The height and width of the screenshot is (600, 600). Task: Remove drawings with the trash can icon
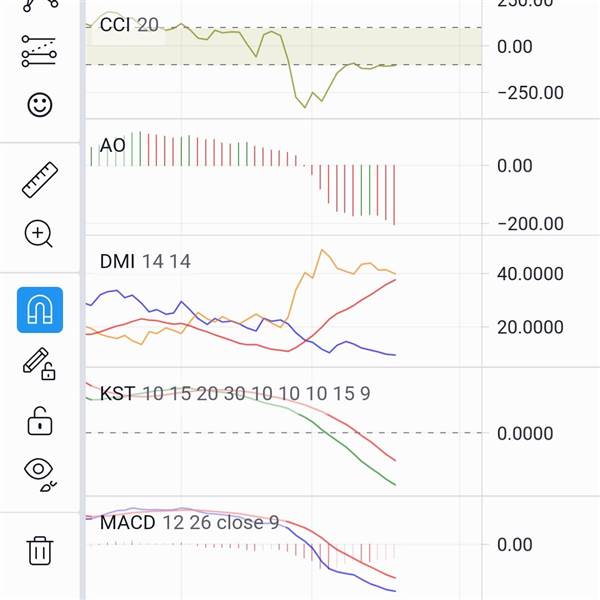coord(40,551)
